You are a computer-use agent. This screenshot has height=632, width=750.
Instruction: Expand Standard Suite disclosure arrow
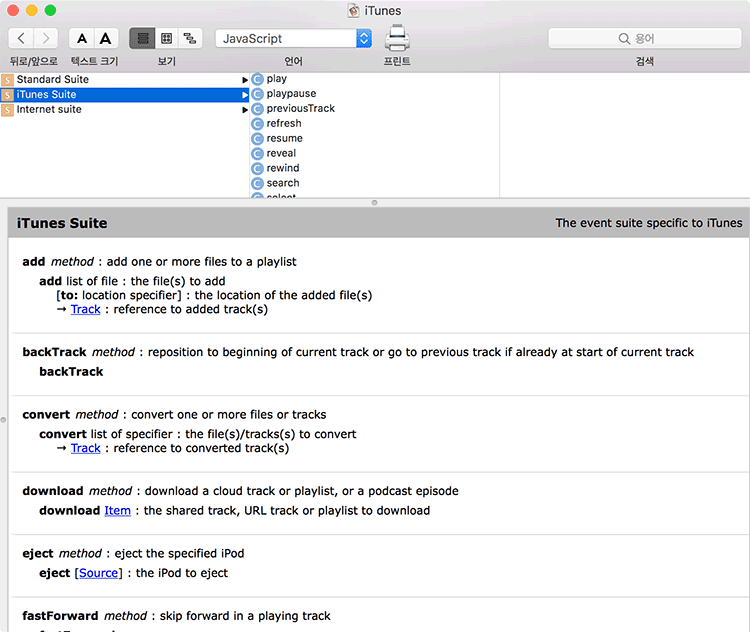(245, 80)
